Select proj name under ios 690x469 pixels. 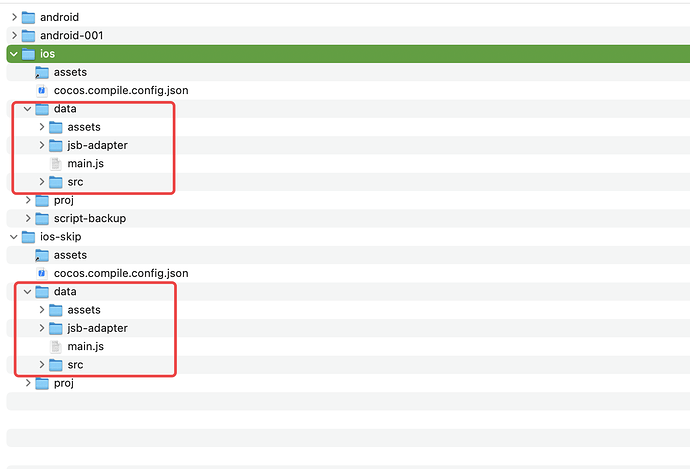point(64,200)
